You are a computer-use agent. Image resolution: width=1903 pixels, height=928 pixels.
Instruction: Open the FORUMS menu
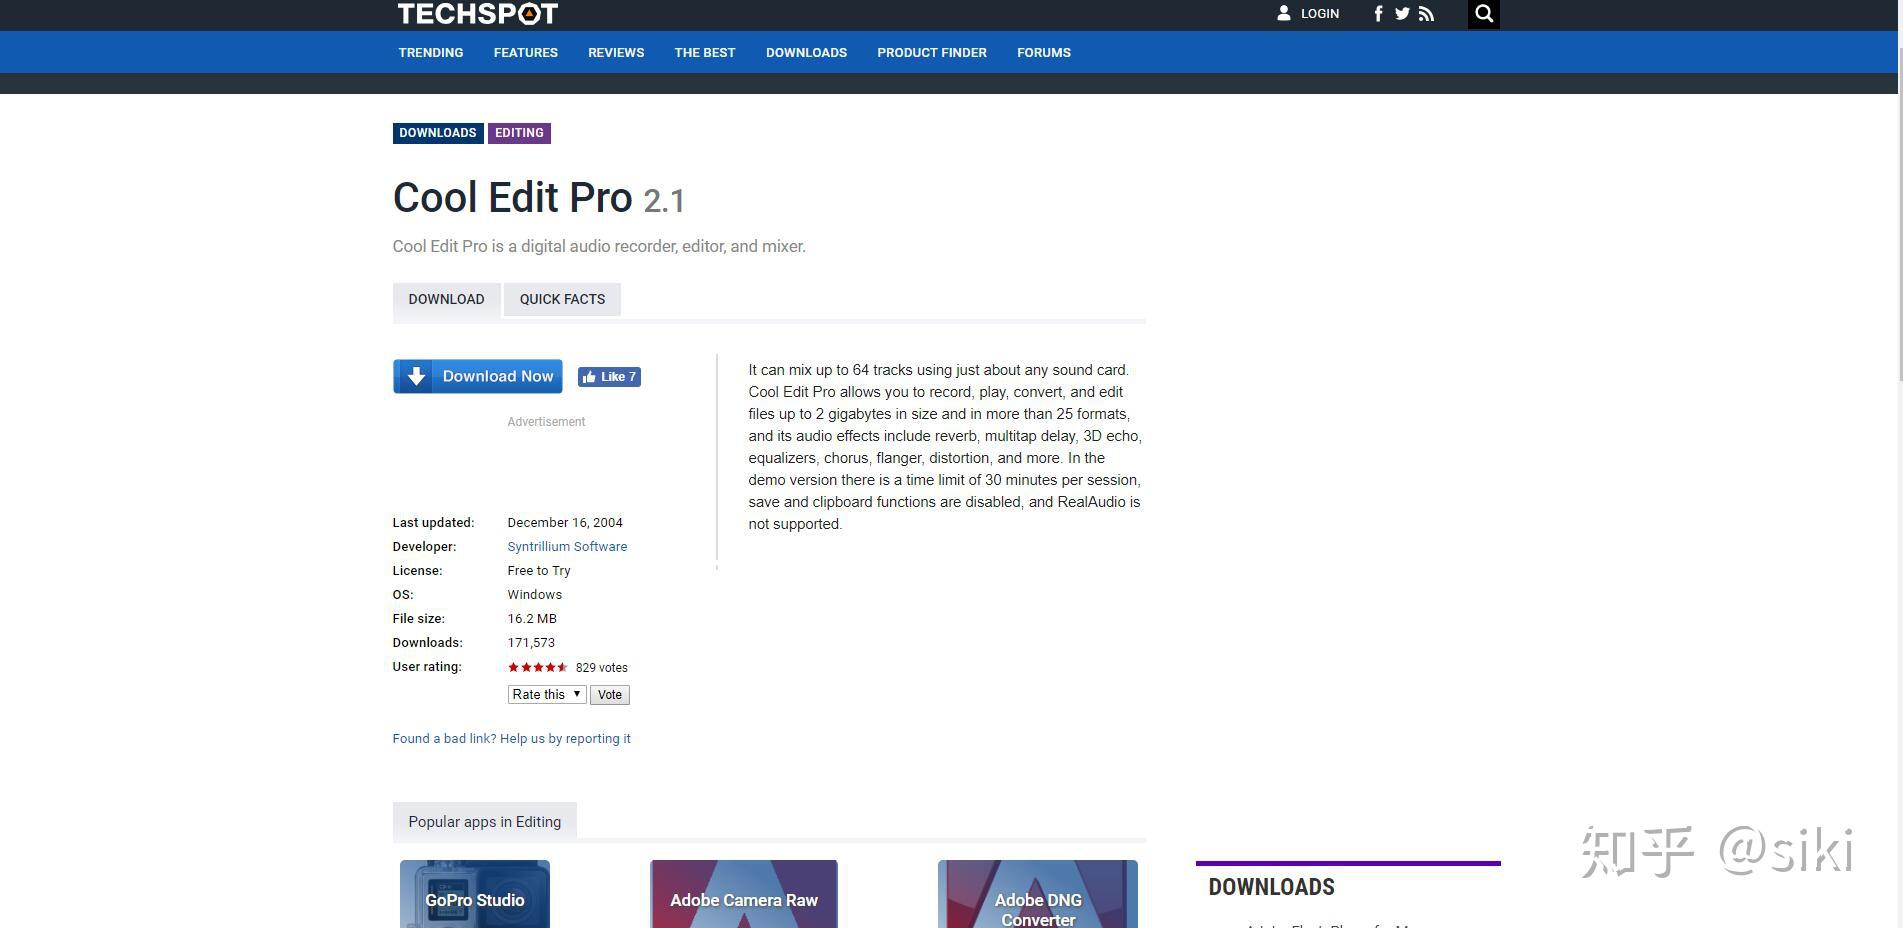click(x=1044, y=52)
